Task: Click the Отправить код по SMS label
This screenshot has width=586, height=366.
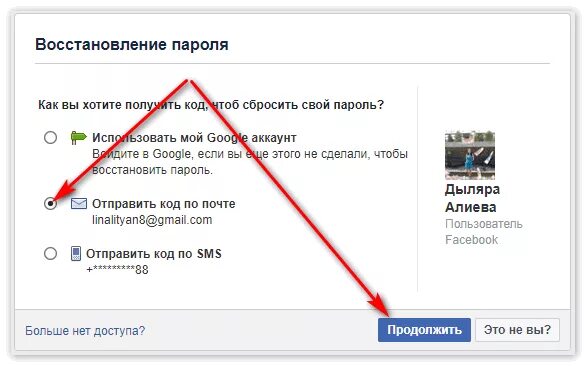Action: pos(154,253)
